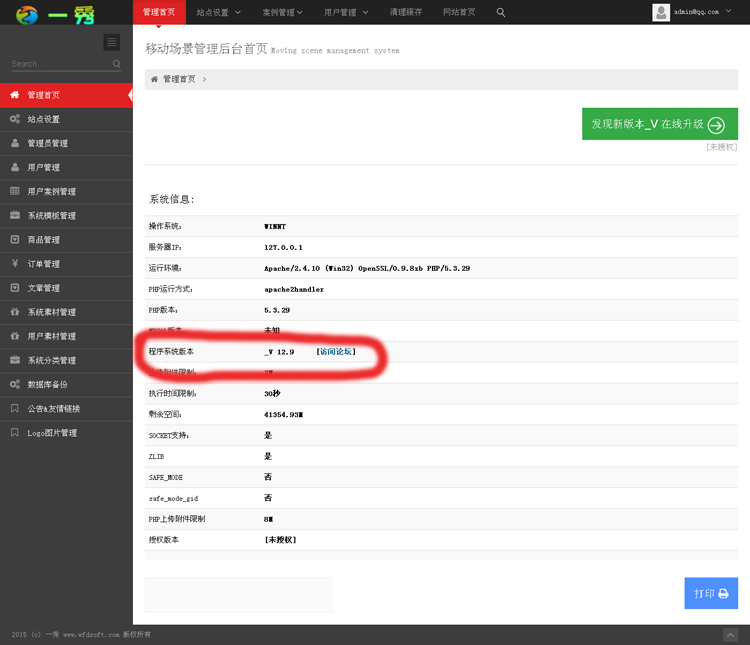Click the 未授权 text under upgrade button
This screenshot has height=645, width=750.
tap(721, 147)
